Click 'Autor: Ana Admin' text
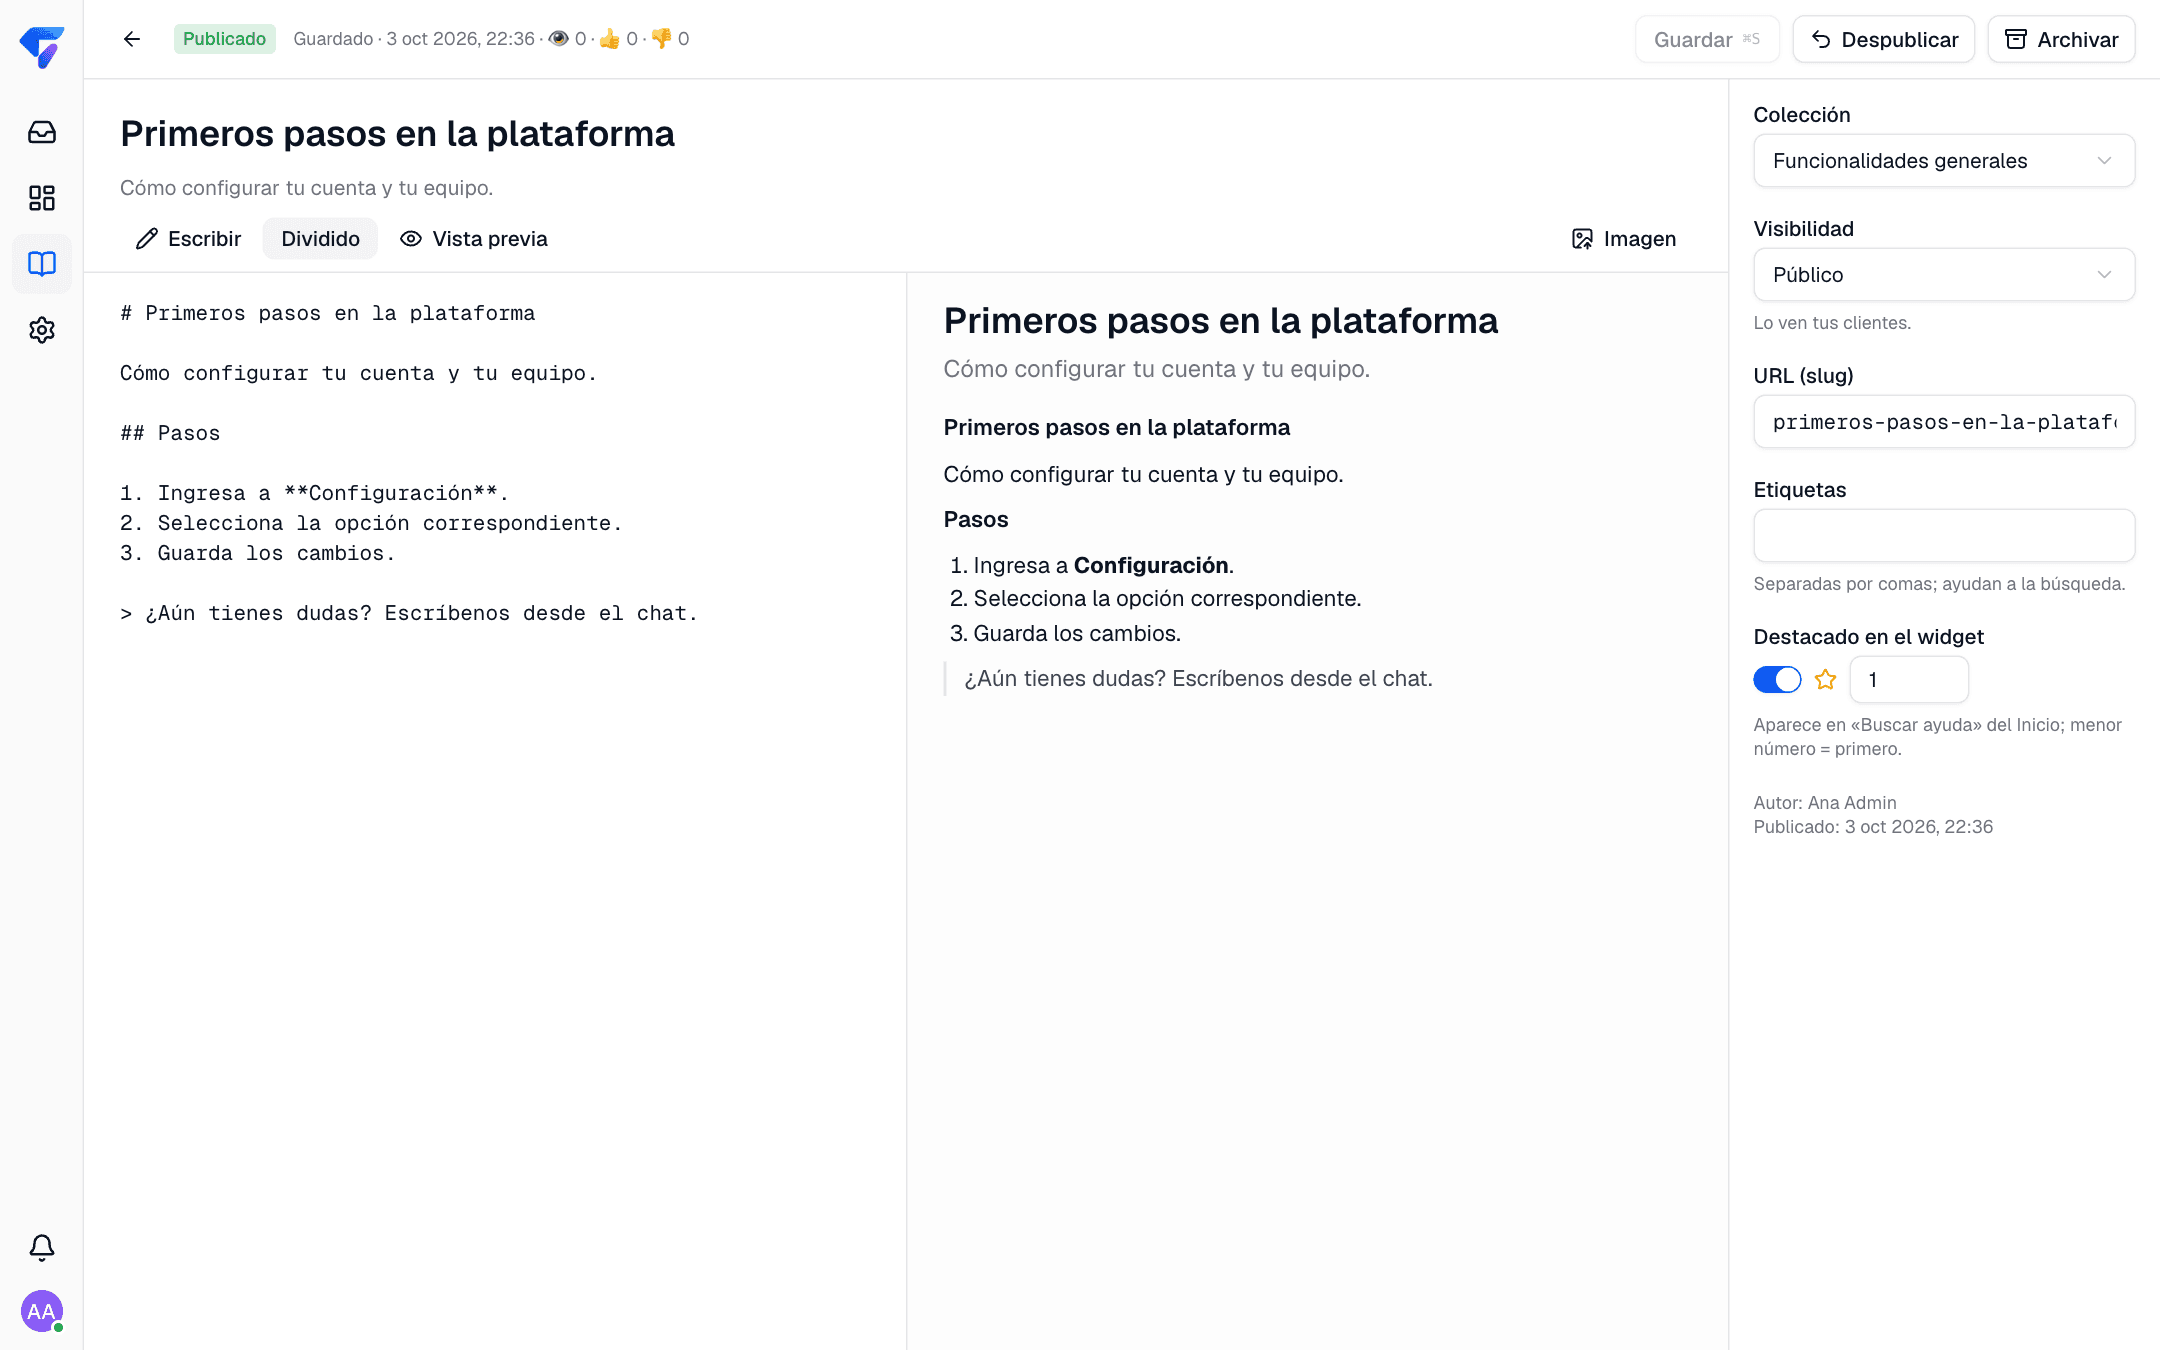The width and height of the screenshot is (2160, 1350). click(1825, 803)
